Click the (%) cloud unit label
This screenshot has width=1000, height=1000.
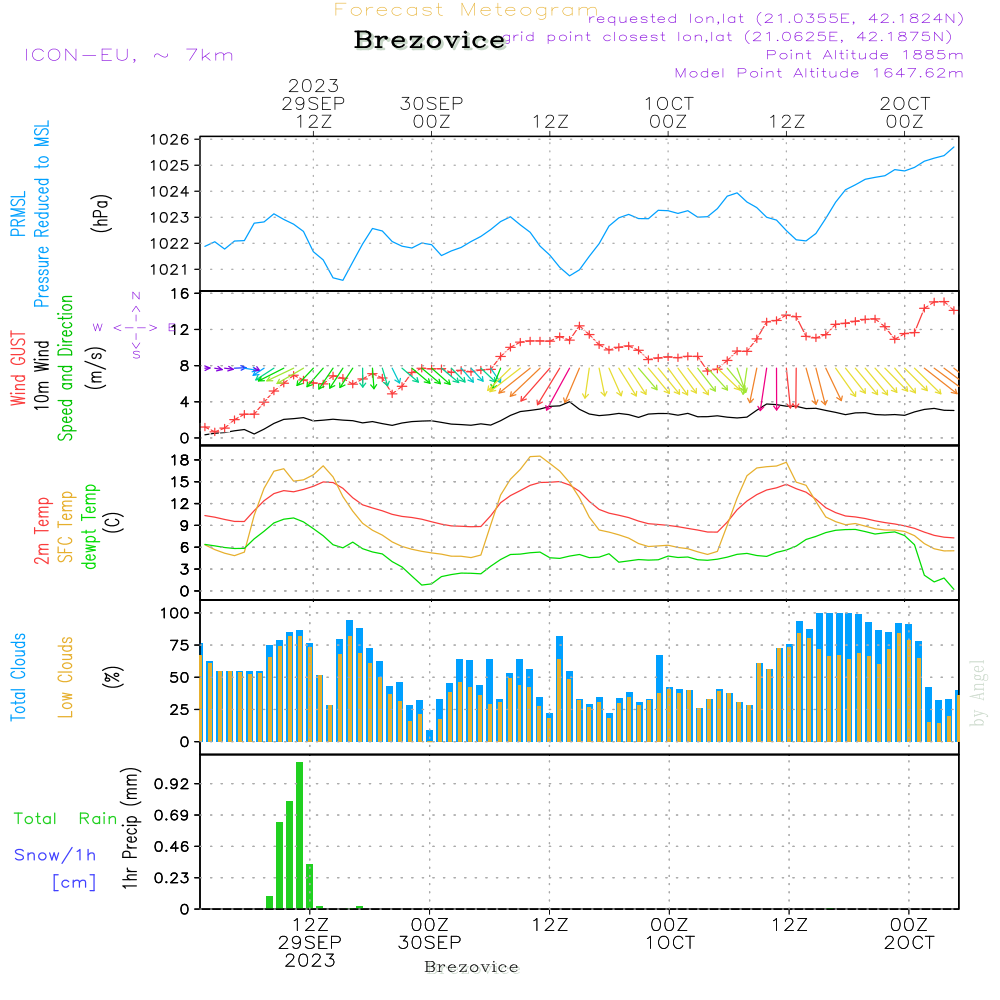(112, 677)
